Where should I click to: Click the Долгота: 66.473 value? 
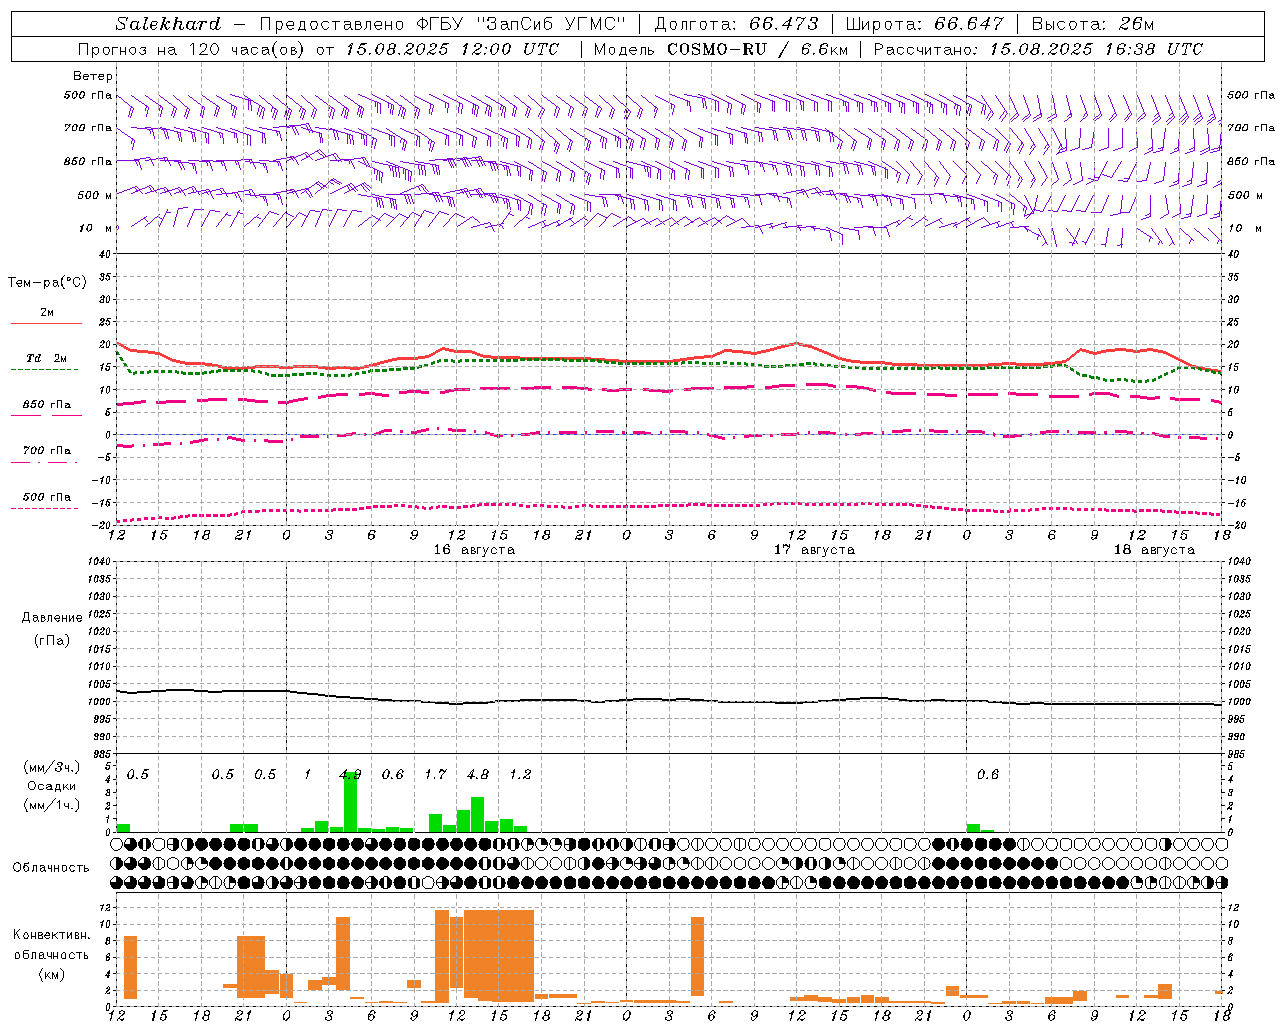tap(736, 24)
